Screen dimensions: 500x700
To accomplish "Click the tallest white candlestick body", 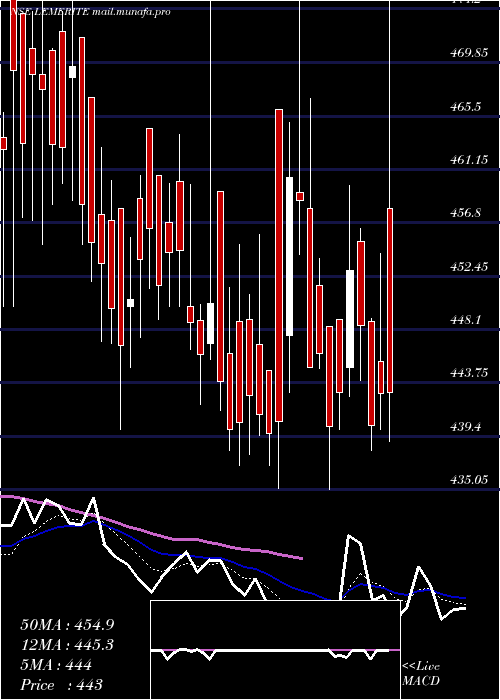I will (x=289, y=256).
